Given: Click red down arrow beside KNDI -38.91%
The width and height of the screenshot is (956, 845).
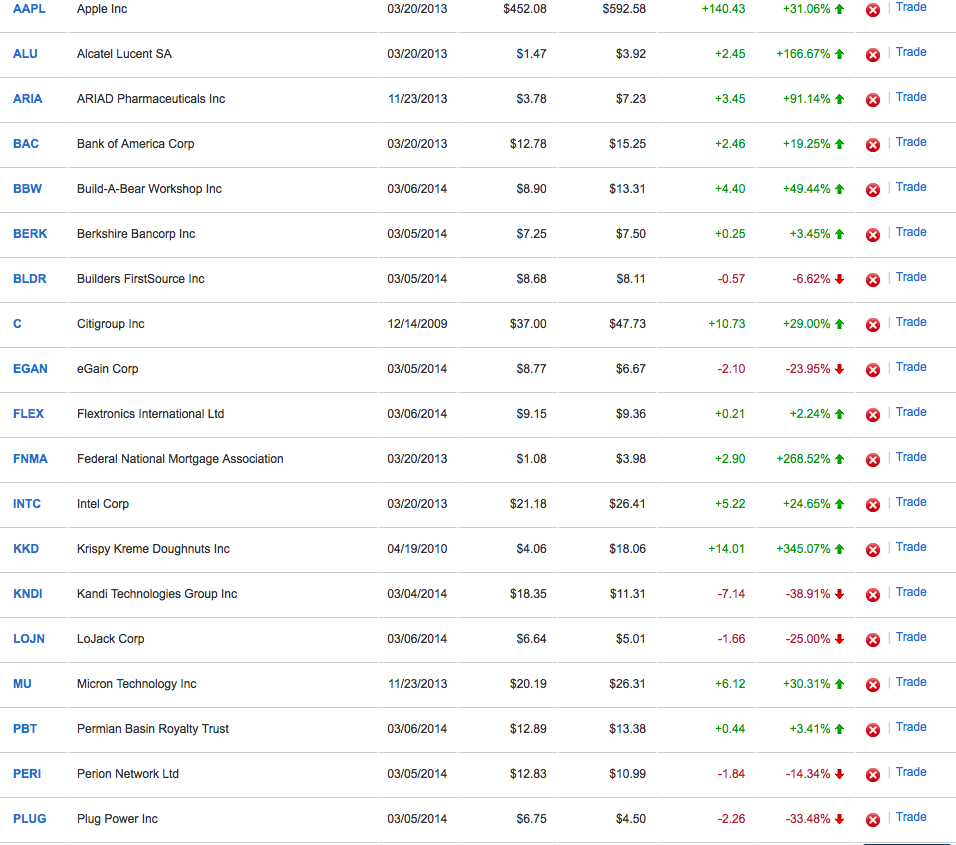Looking at the screenshot, I should 840,594.
